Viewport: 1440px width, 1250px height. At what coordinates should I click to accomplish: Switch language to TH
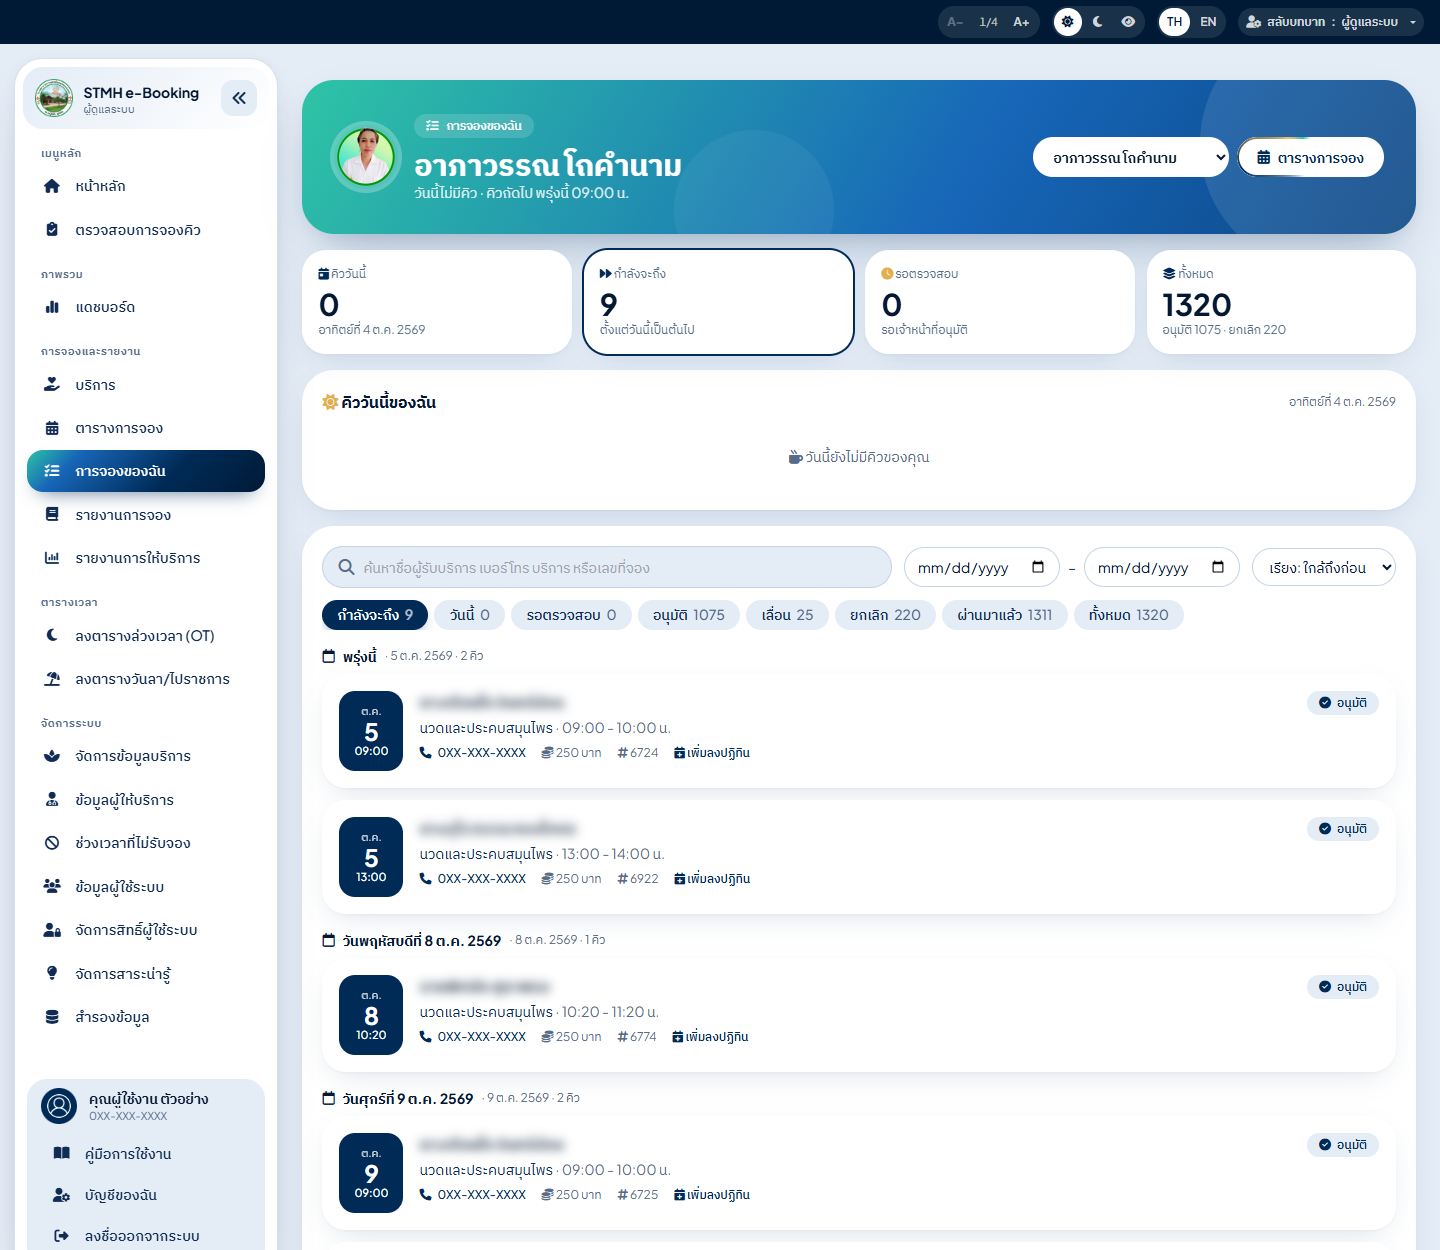[x=1175, y=22]
